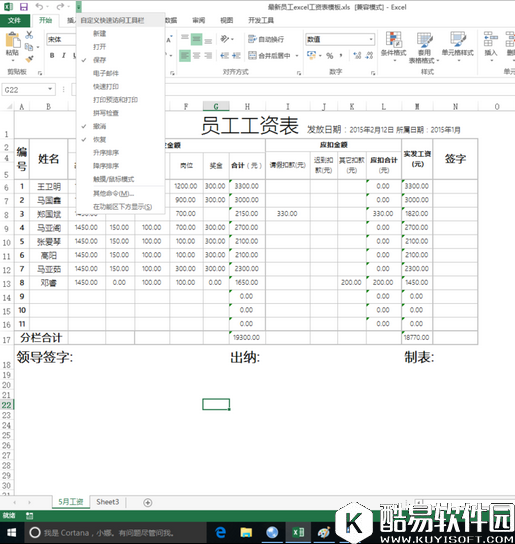
Task: Select align right icon
Action: pos(208,56)
